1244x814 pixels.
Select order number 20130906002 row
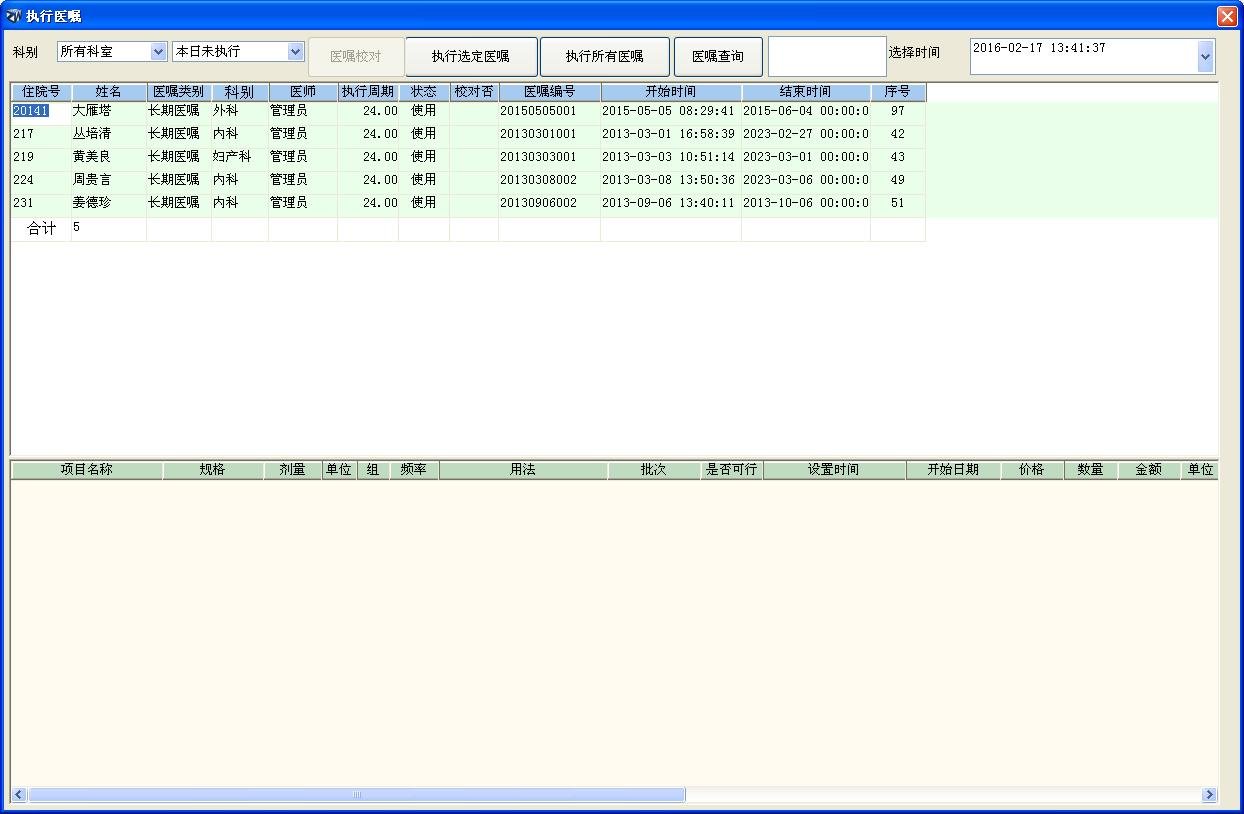coord(538,203)
